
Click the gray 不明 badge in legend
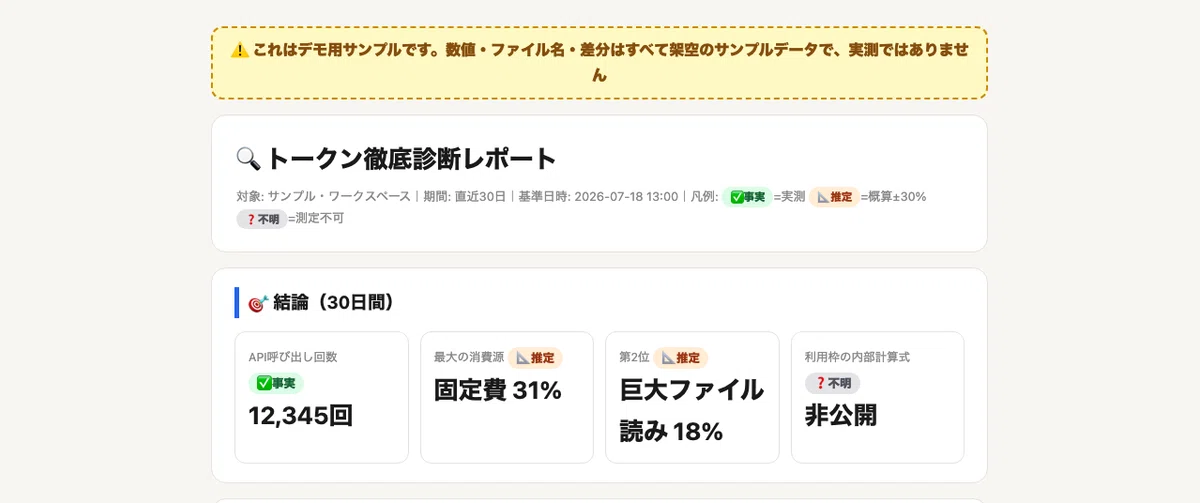[262, 218]
